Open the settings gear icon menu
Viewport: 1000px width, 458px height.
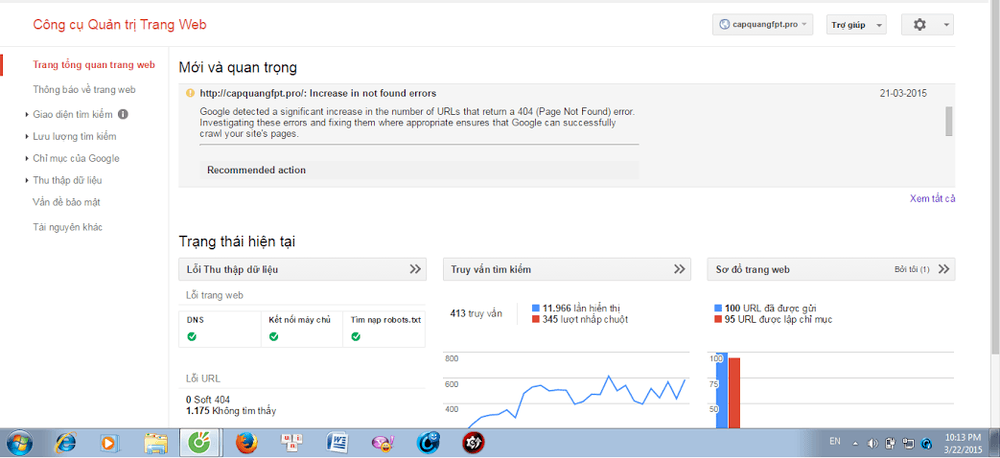(x=919, y=25)
